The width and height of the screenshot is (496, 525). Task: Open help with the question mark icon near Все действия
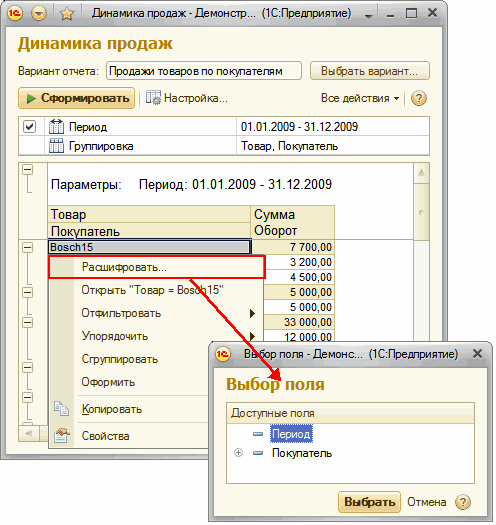click(x=419, y=98)
